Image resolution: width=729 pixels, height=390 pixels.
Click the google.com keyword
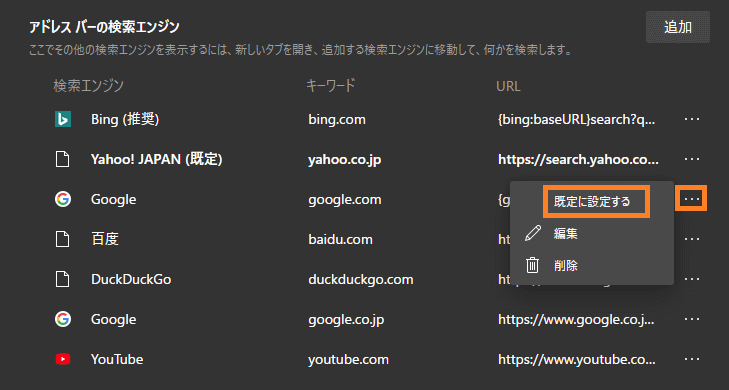click(x=345, y=200)
